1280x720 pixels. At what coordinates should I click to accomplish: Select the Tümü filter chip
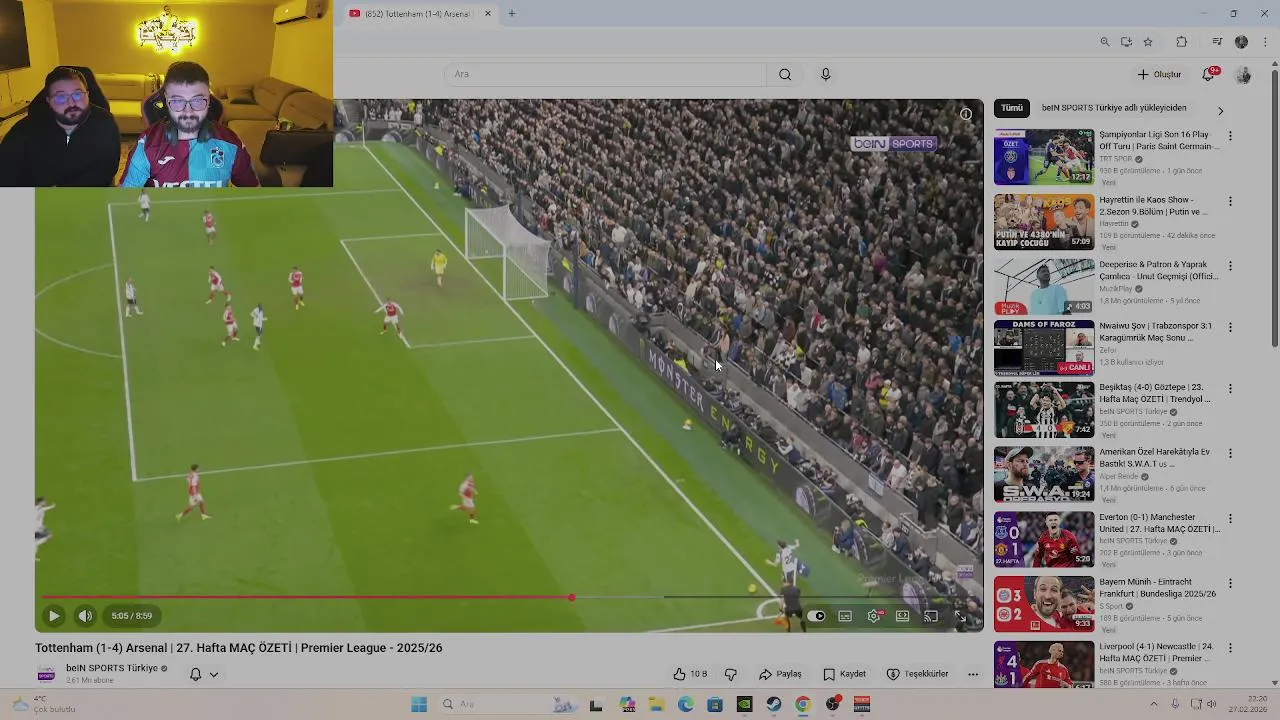point(1012,108)
